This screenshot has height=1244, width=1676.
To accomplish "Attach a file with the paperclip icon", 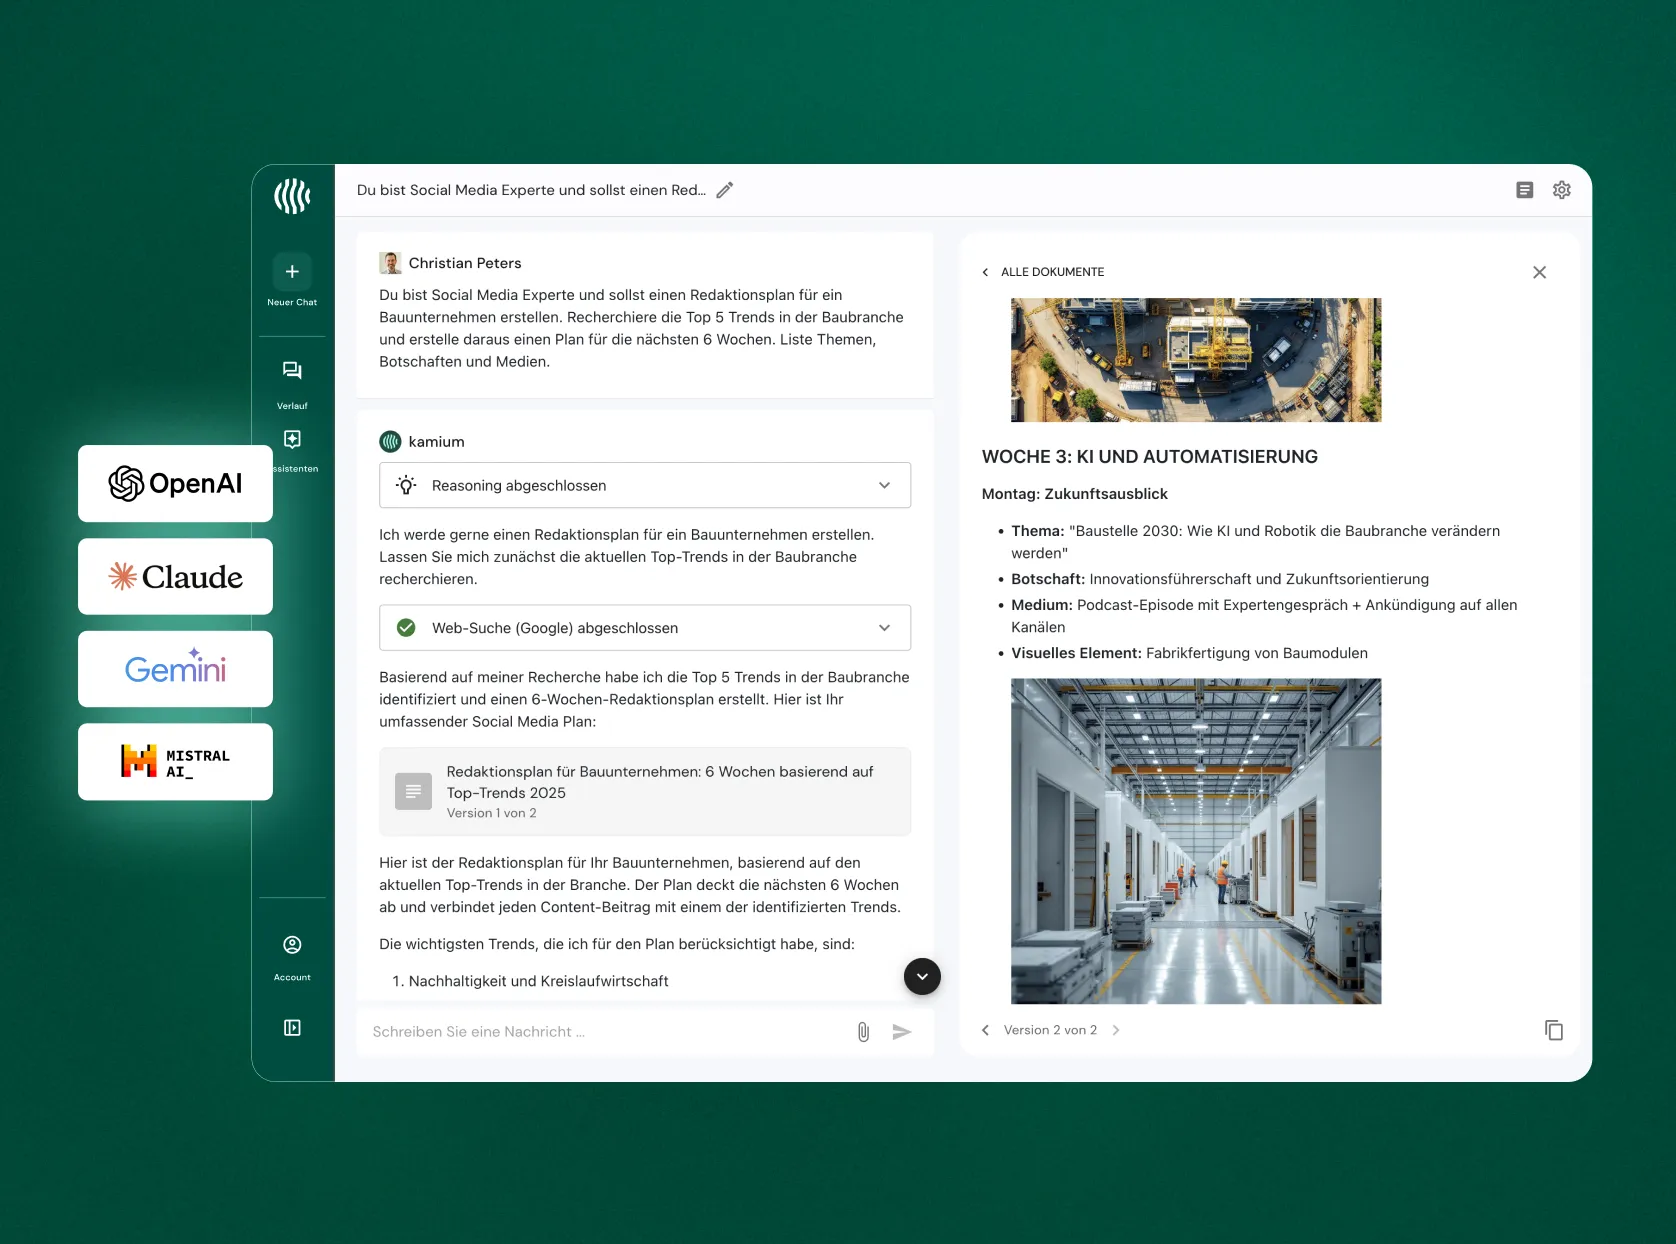I will pyautogui.click(x=864, y=1032).
